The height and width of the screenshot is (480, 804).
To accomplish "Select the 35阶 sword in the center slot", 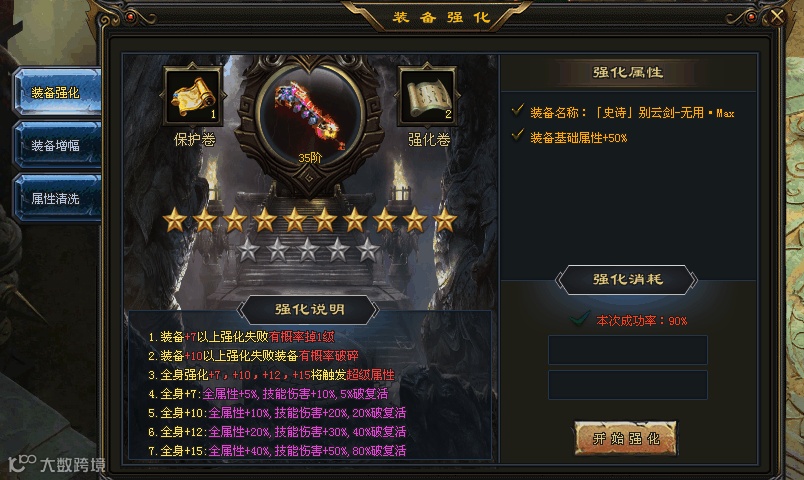I will pyautogui.click(x=309, y=116).
